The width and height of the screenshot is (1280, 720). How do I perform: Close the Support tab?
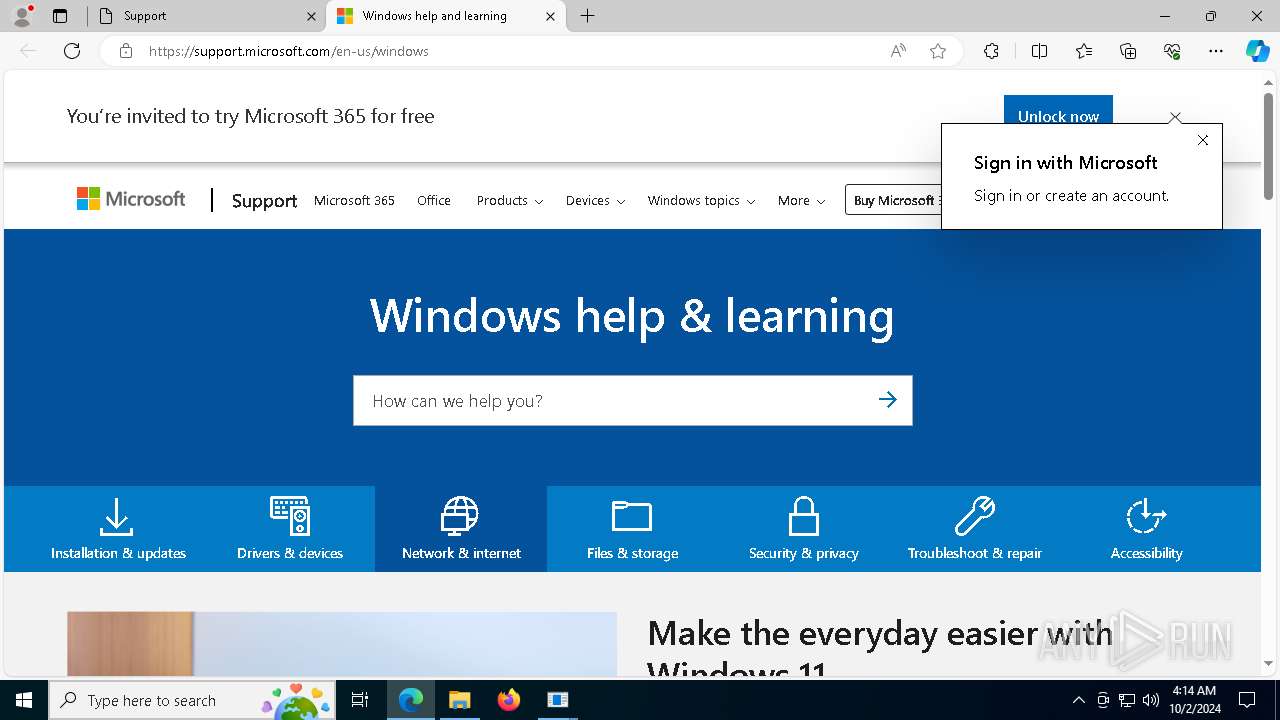(311, 16)
